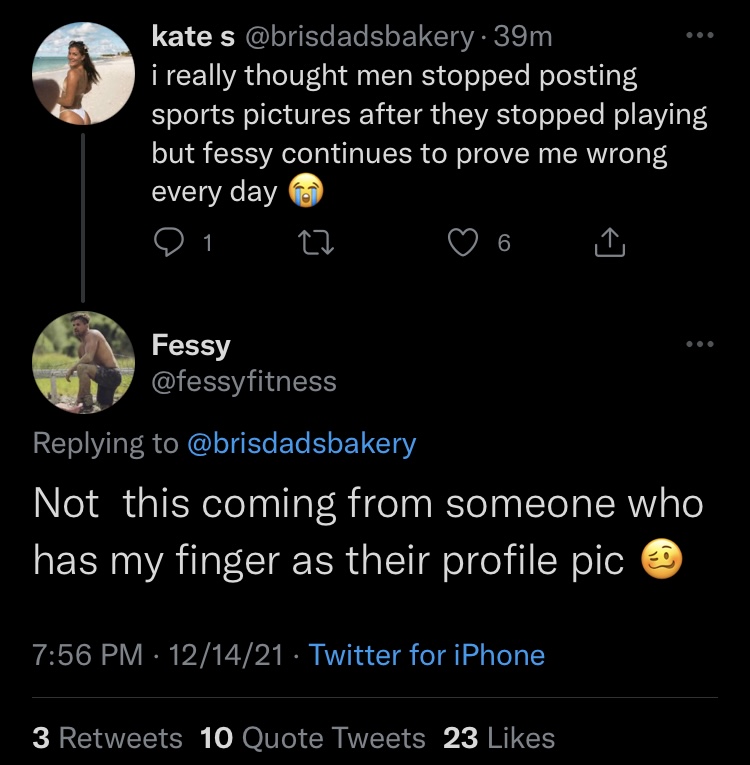Click the Fessy display name
Screen dimensions: 750x765
[x=191, y=346]
